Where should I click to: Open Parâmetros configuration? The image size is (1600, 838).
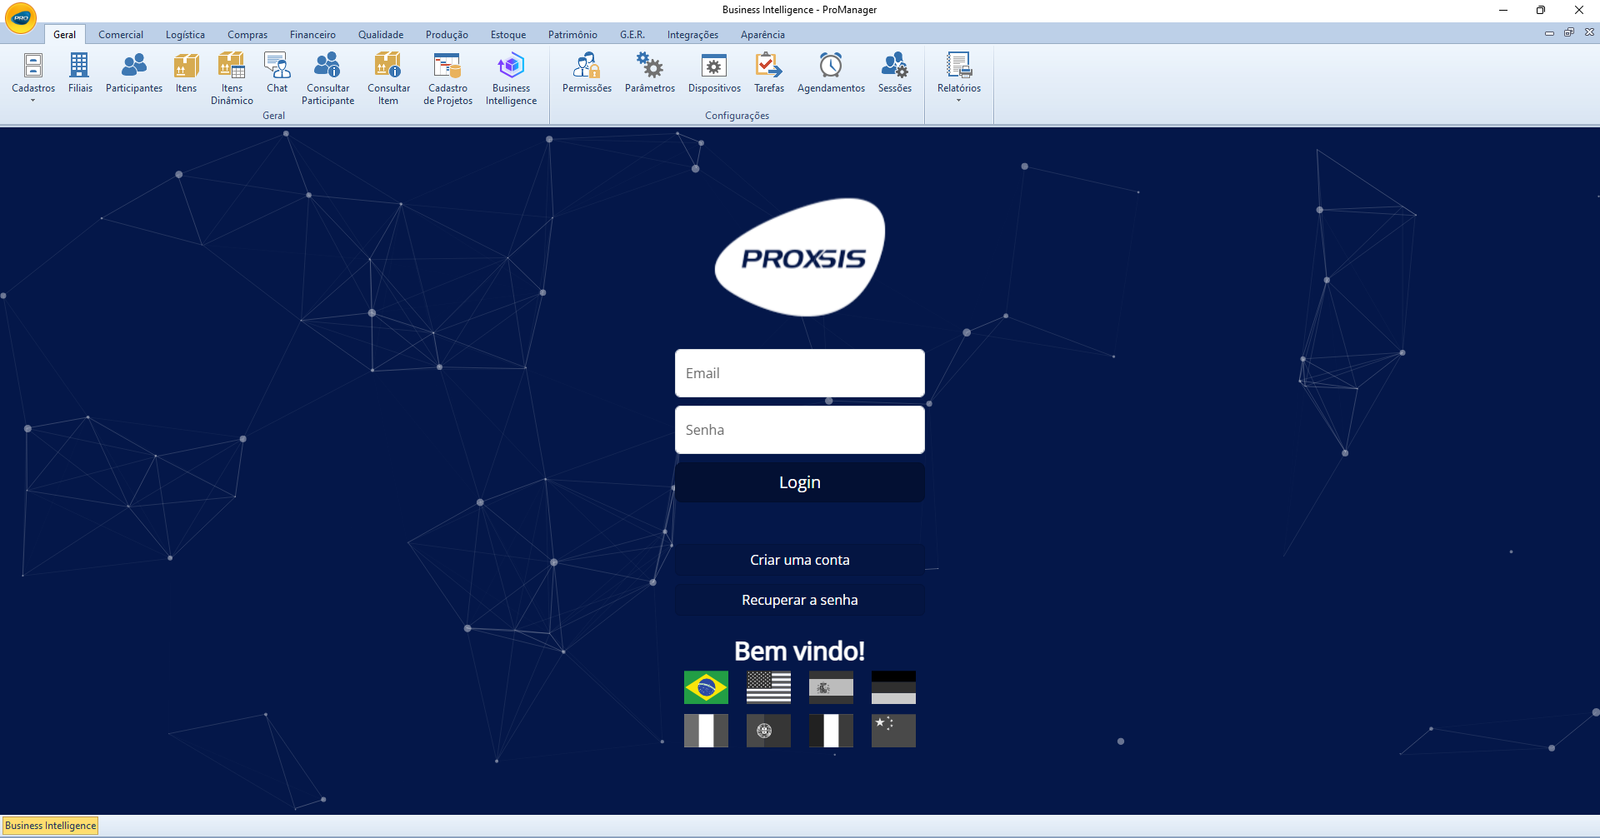coord(650,73)
